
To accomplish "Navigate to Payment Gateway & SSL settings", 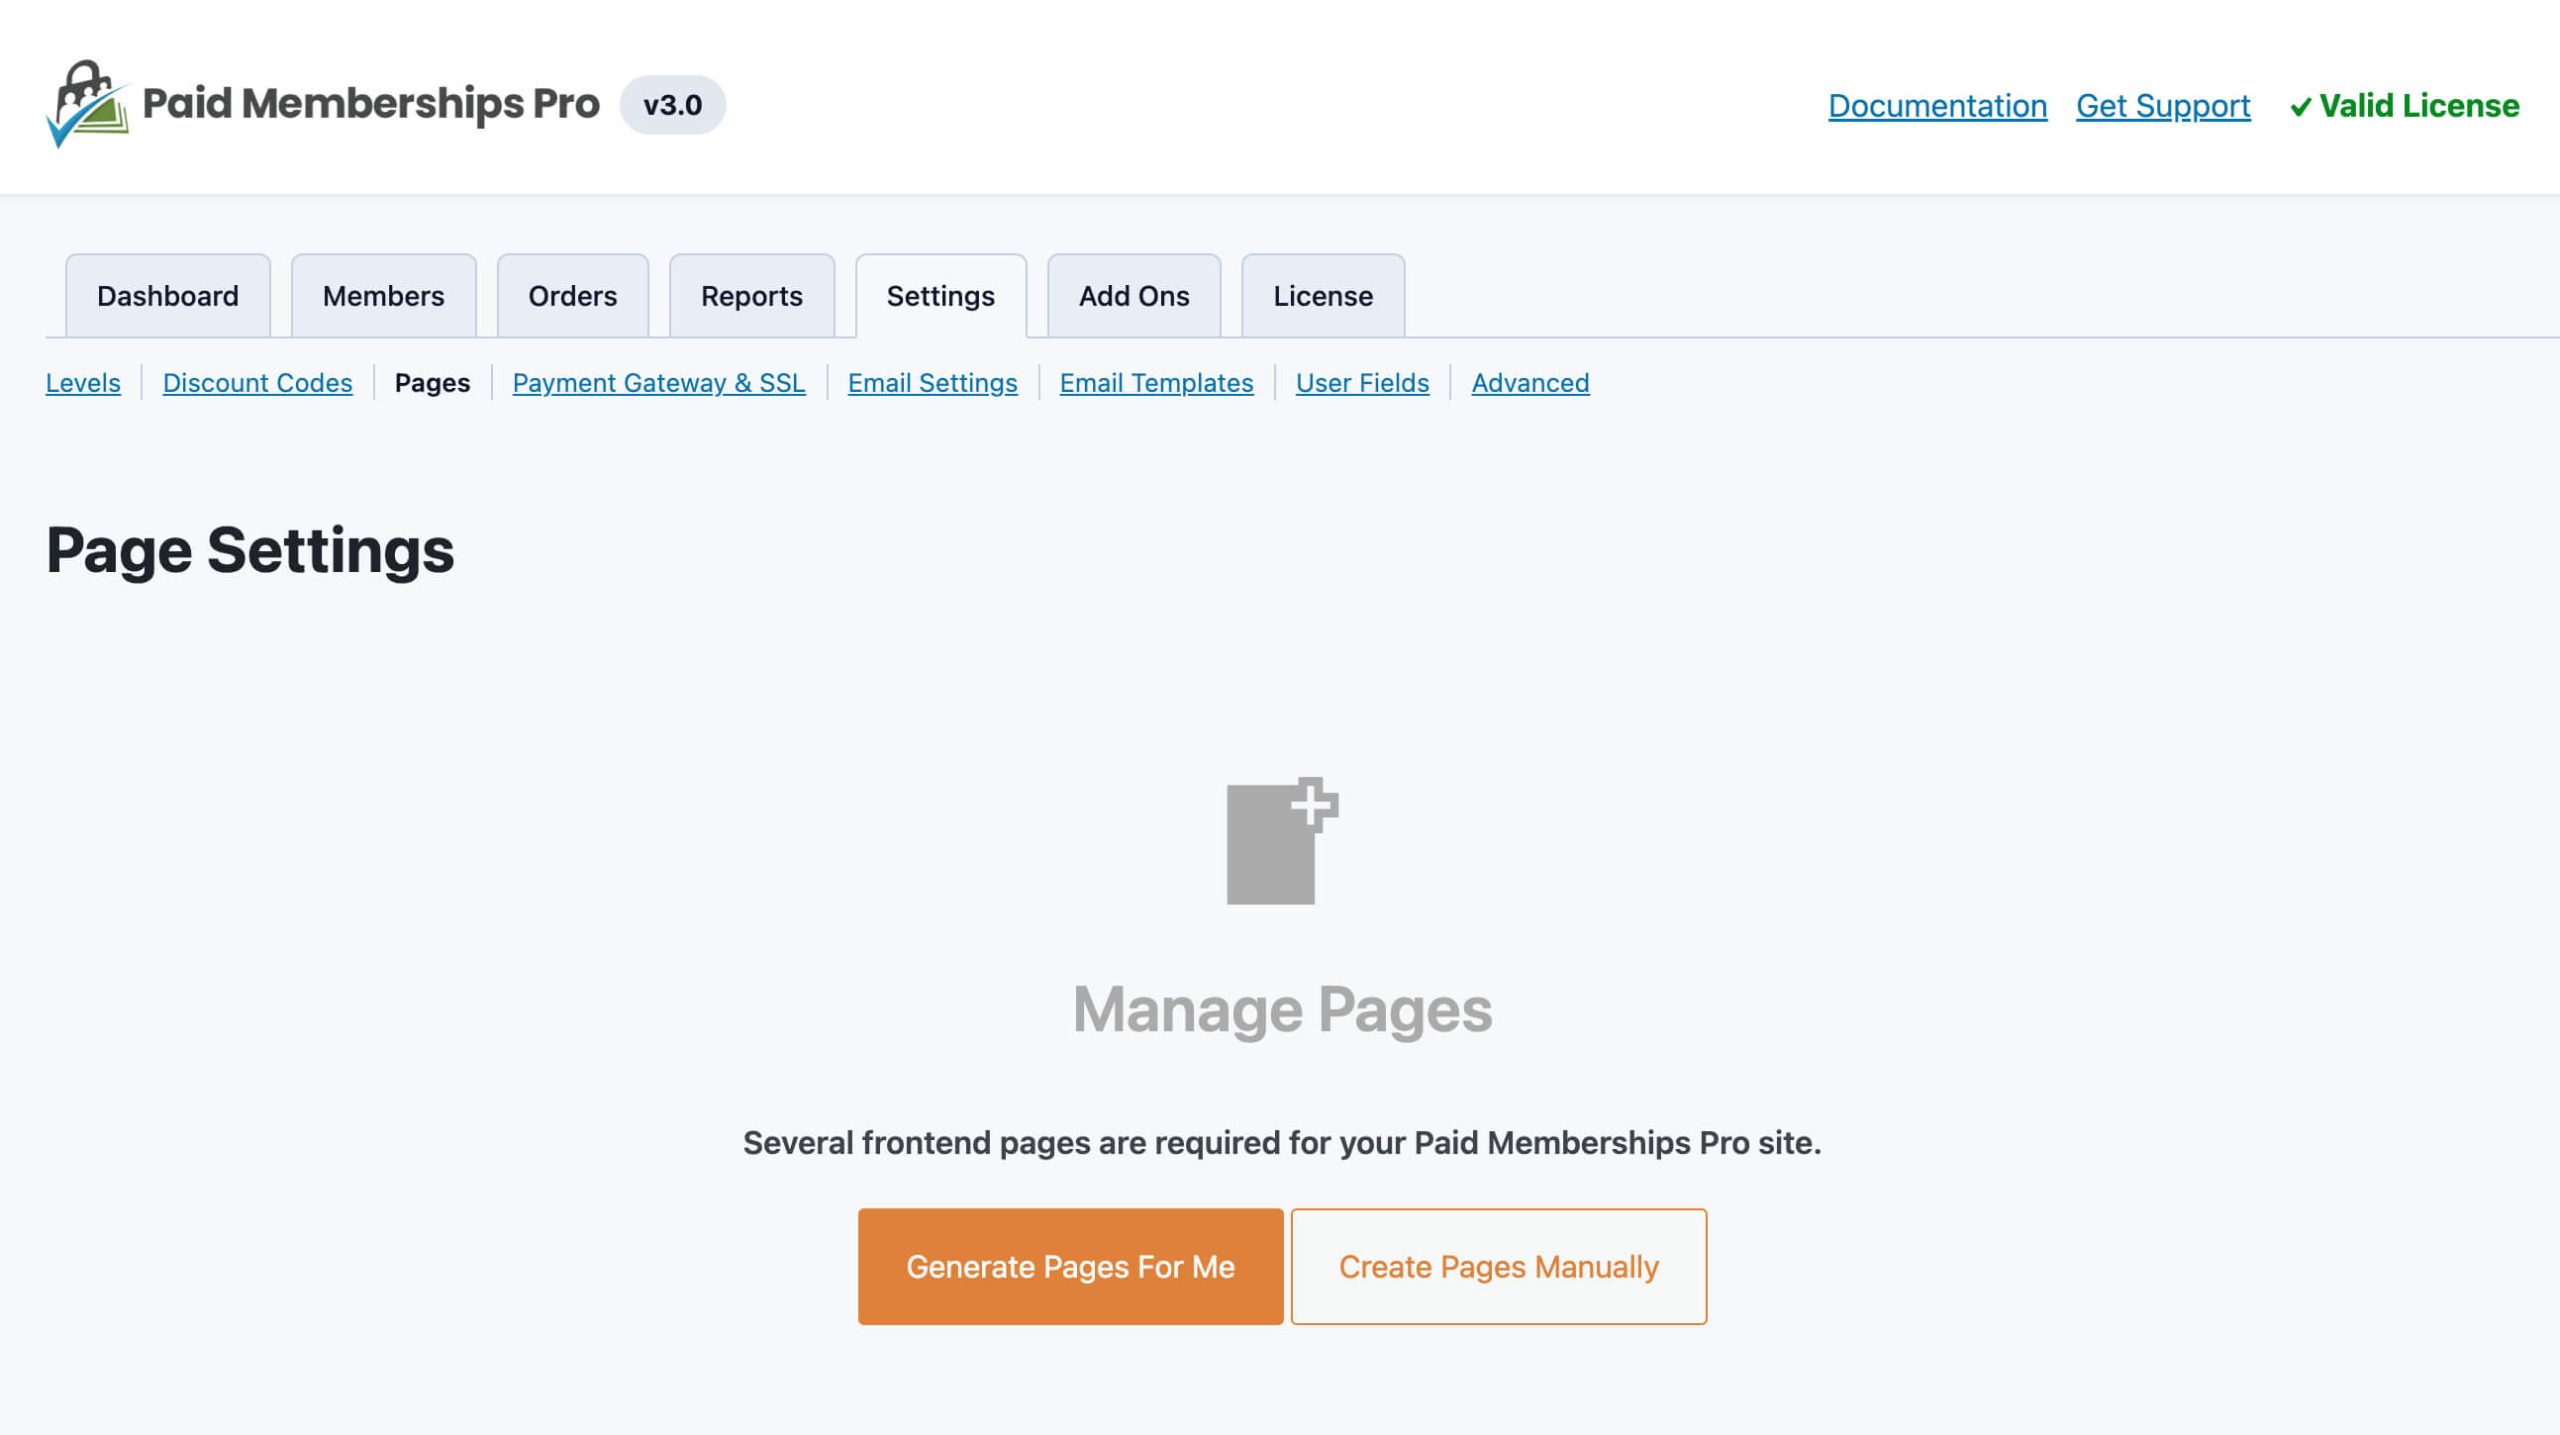I will [658, 382].
